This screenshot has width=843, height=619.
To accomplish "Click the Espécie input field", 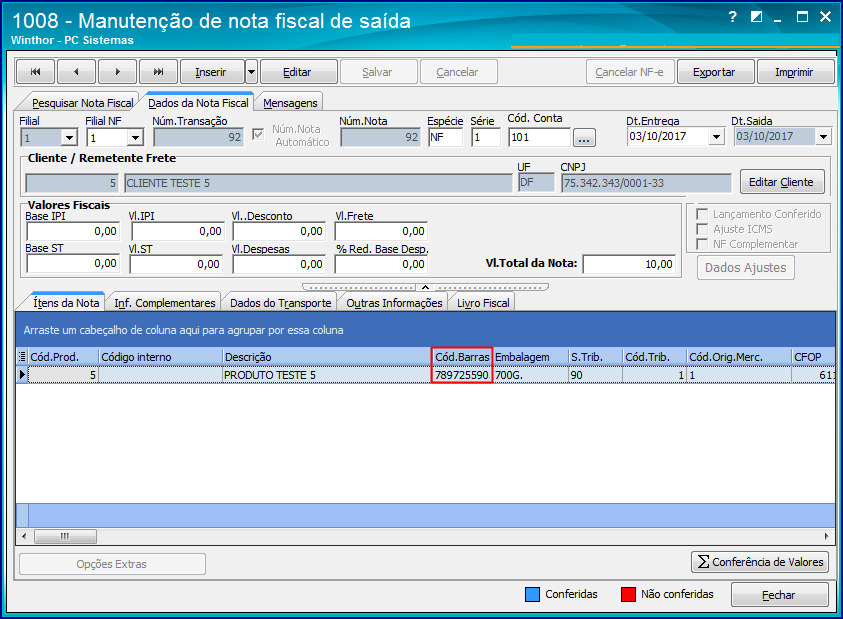I will pos(445,137).
